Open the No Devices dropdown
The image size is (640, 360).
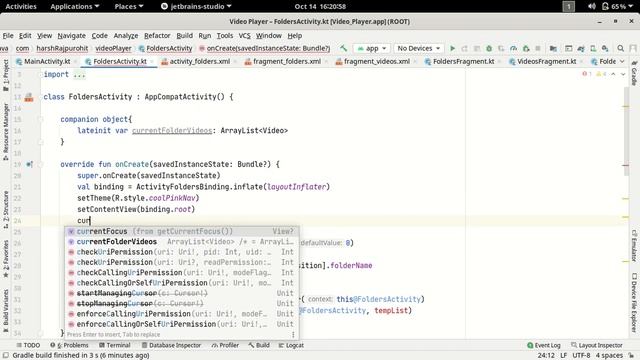(x=419, y=48)
